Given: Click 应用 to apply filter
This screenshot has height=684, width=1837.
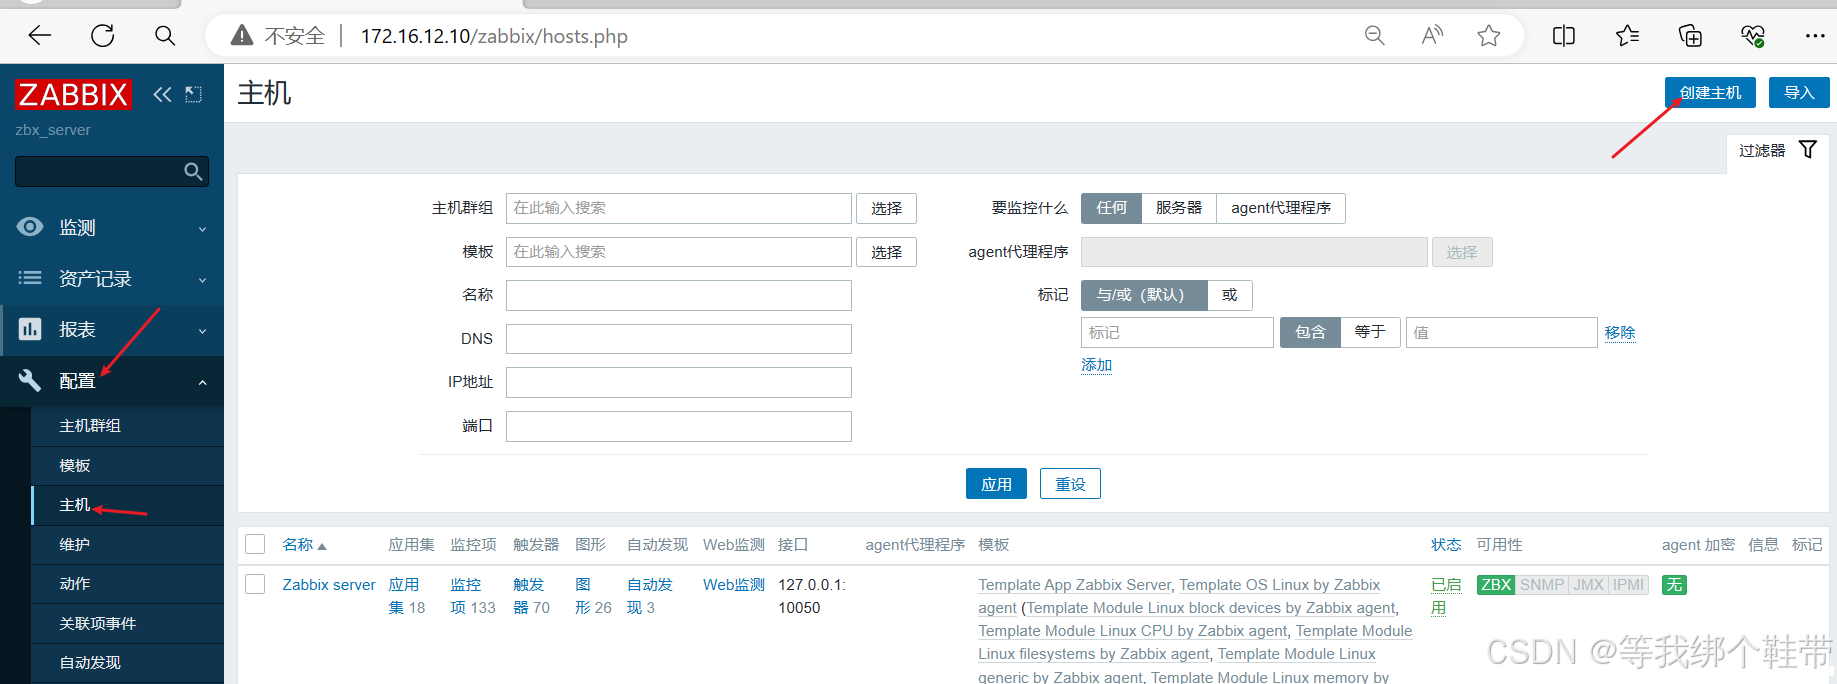Looking at the screenshot, I should click(997, 484).
